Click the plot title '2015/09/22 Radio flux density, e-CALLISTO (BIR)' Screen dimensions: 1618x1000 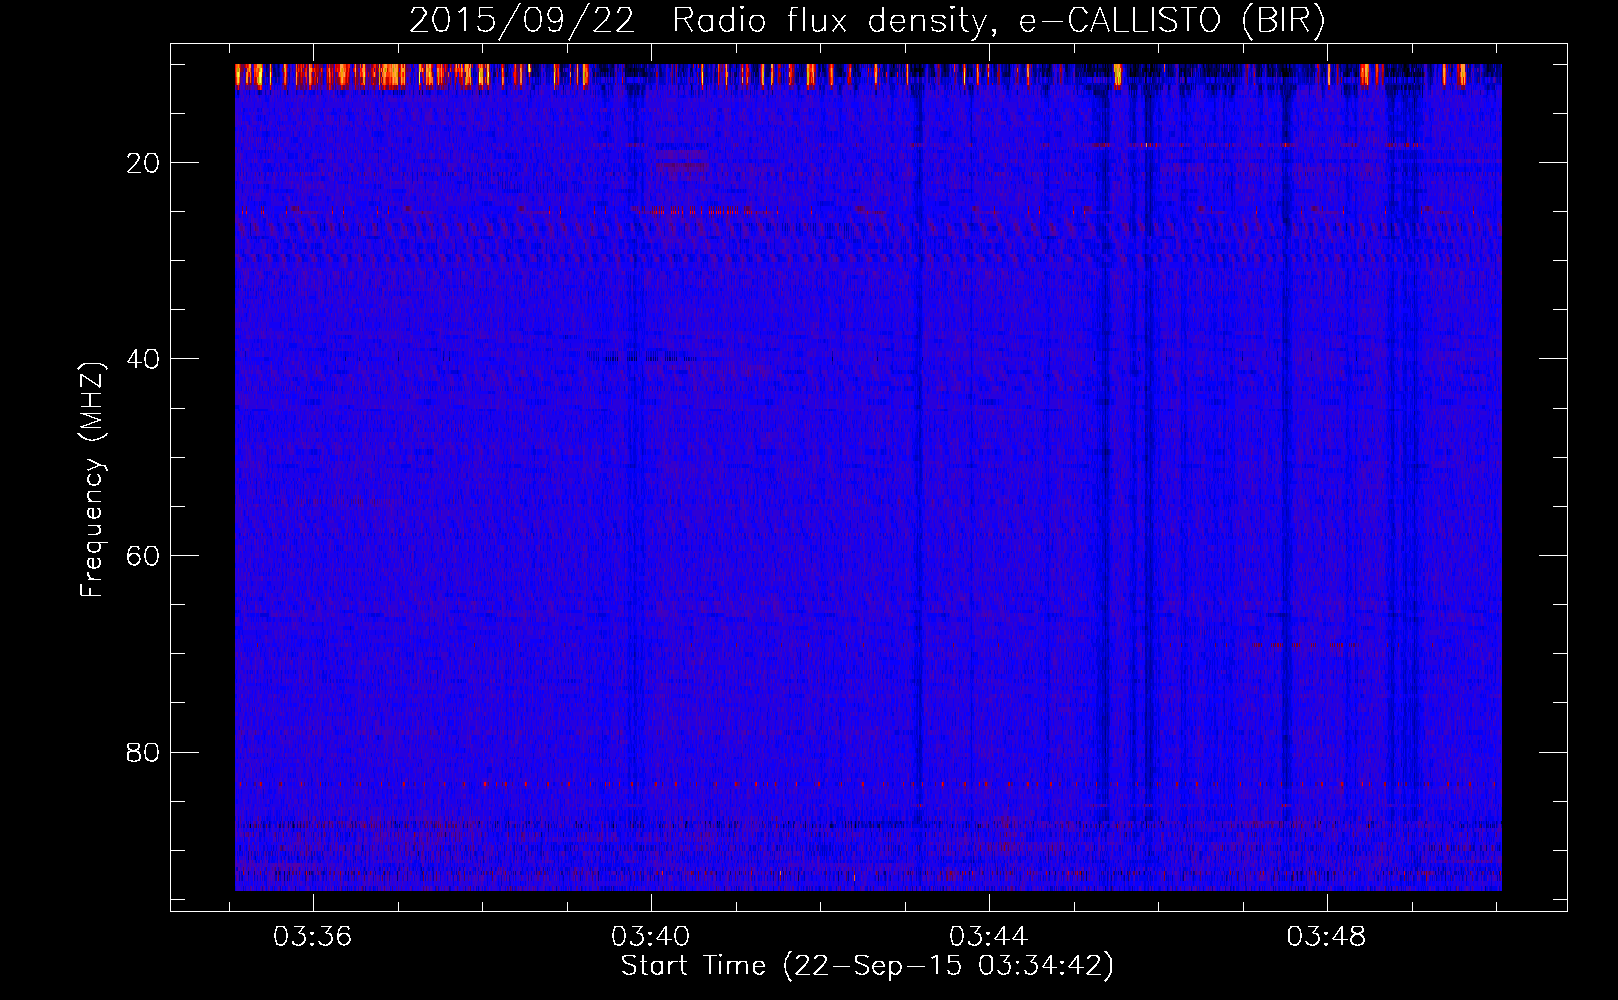(x=867, y=21)
